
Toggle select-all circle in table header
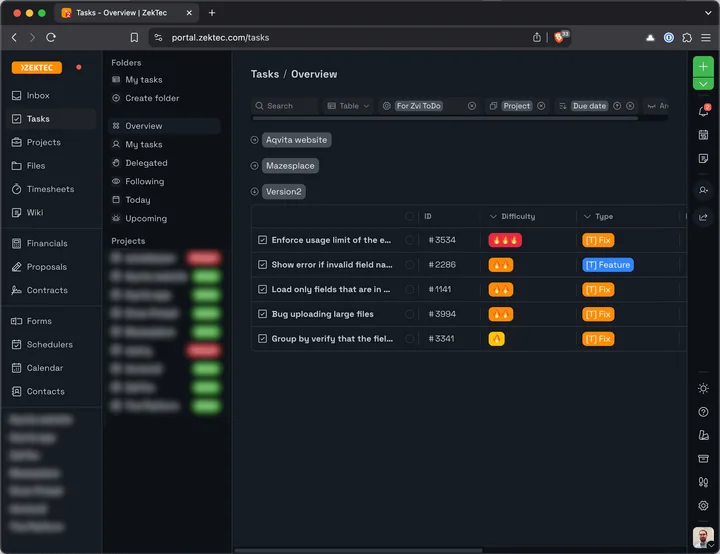pos(409,216)
